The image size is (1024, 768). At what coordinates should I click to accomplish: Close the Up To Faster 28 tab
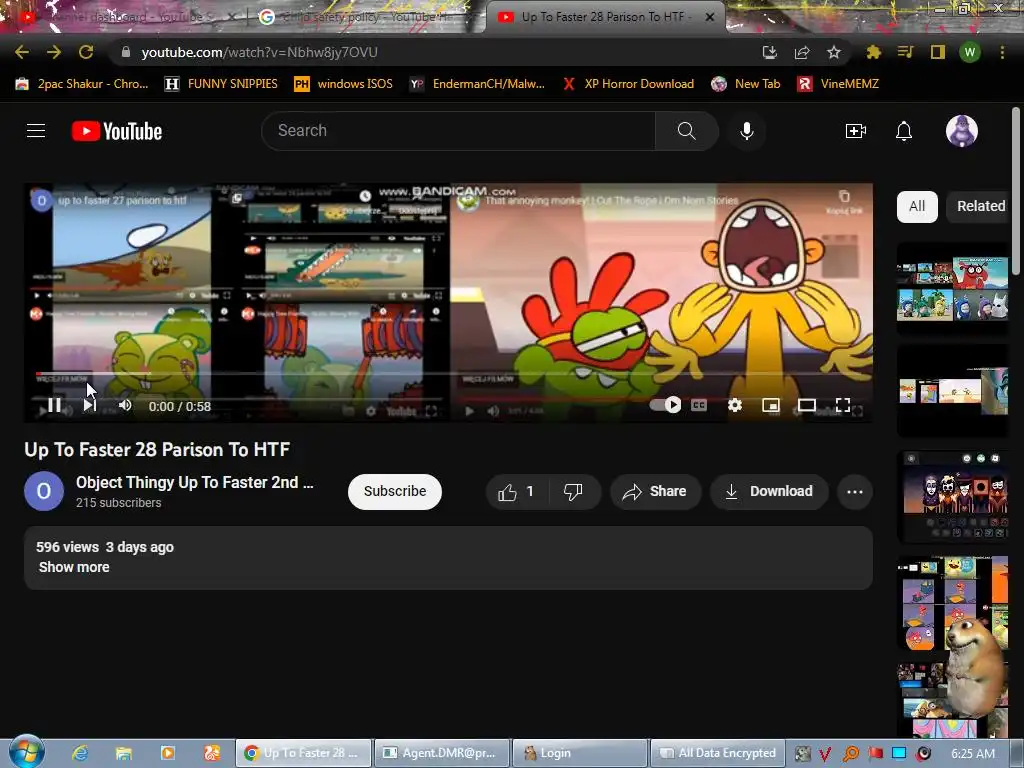click(710, 17)
